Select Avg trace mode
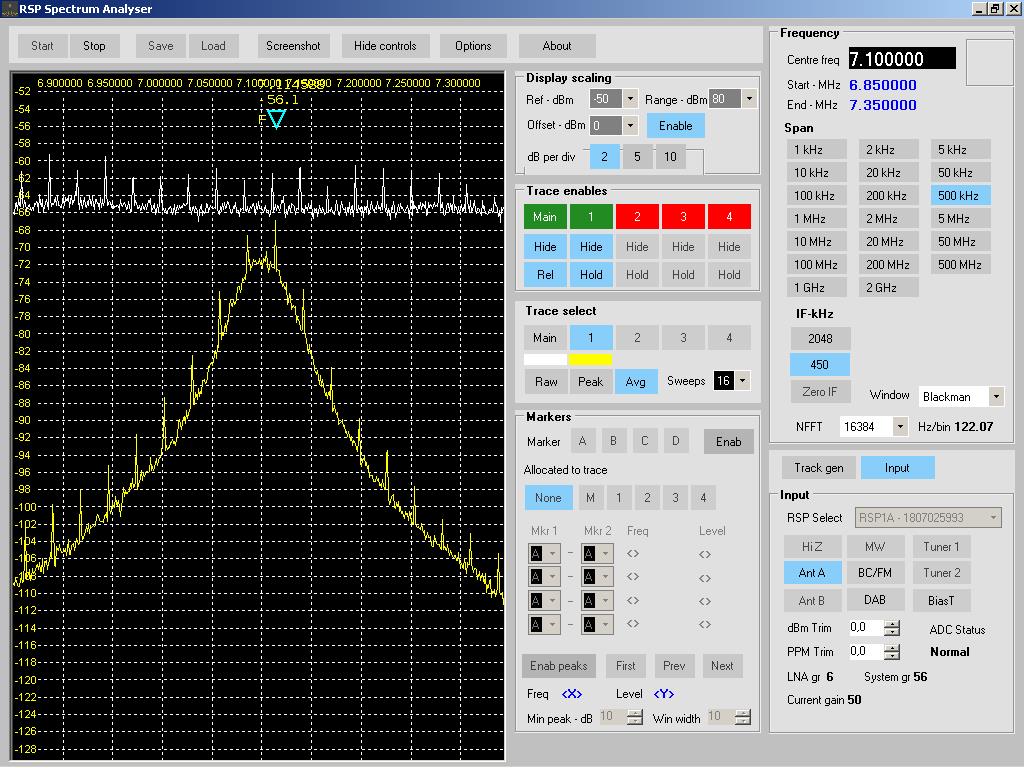This screenshot has height=768, width=1024. pyautogui.click(x=635, y=382)
